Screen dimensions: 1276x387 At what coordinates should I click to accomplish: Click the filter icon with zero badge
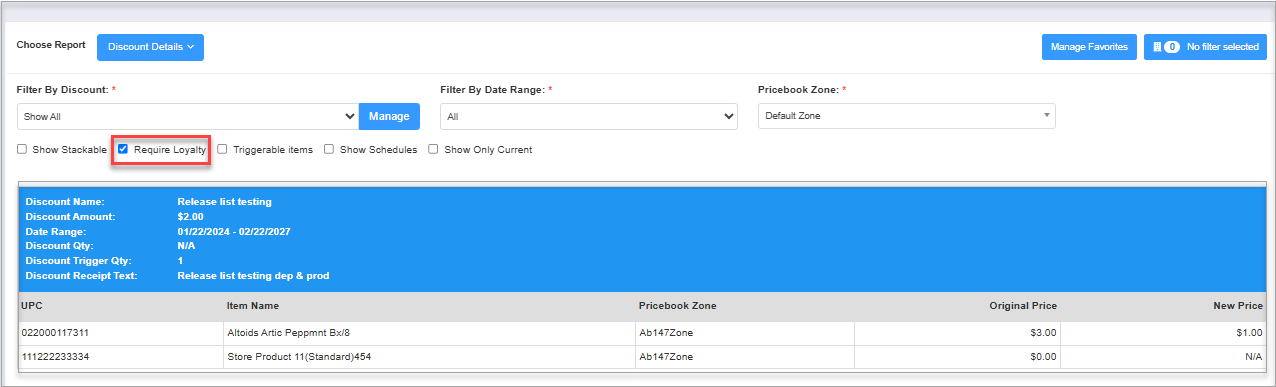click(1166, 47)
